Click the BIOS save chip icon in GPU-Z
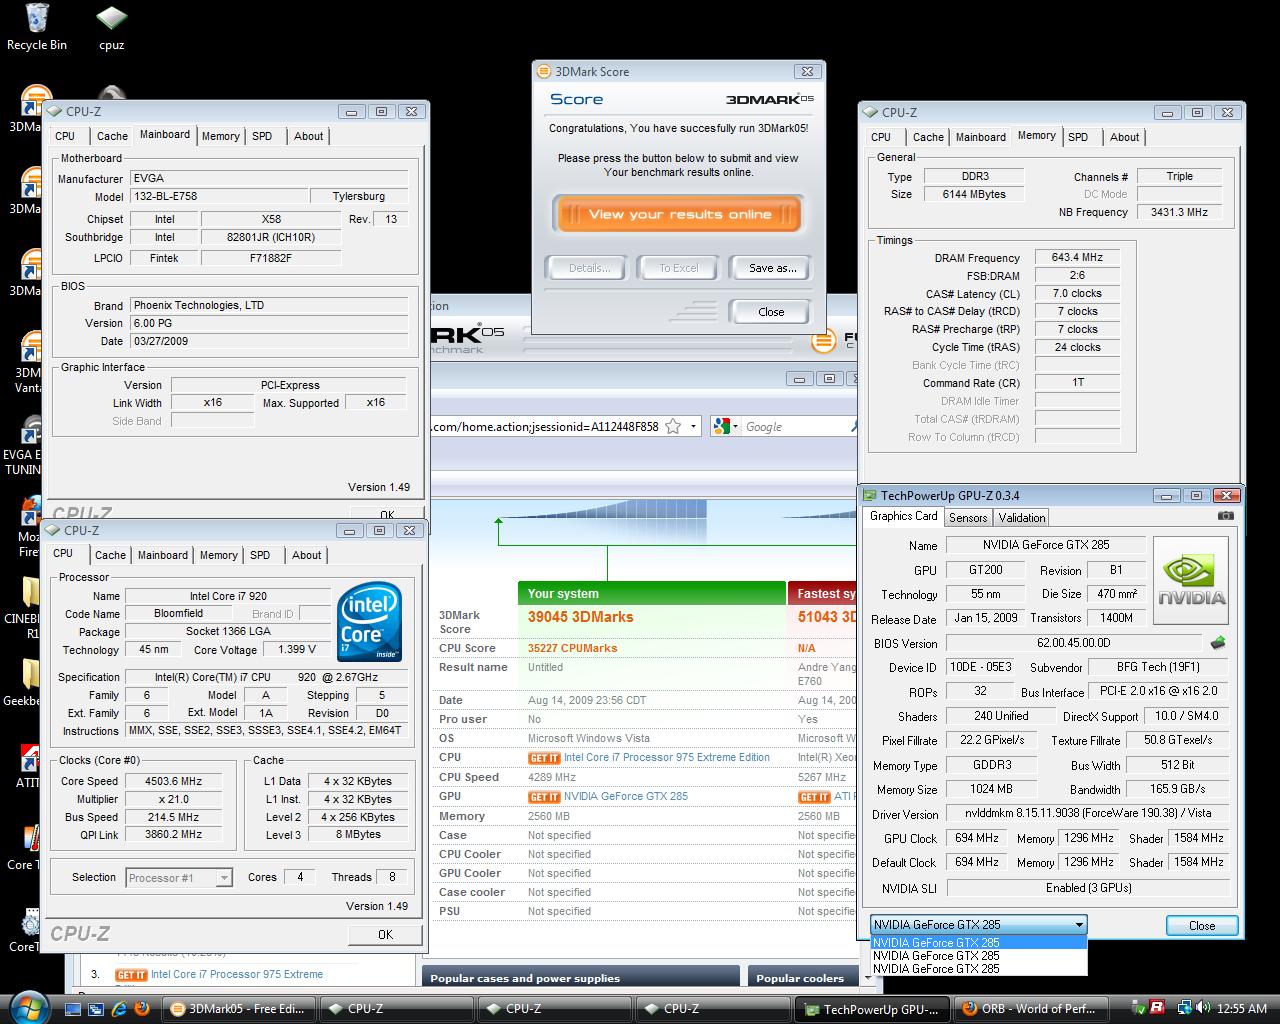 tap(1218, 643)
